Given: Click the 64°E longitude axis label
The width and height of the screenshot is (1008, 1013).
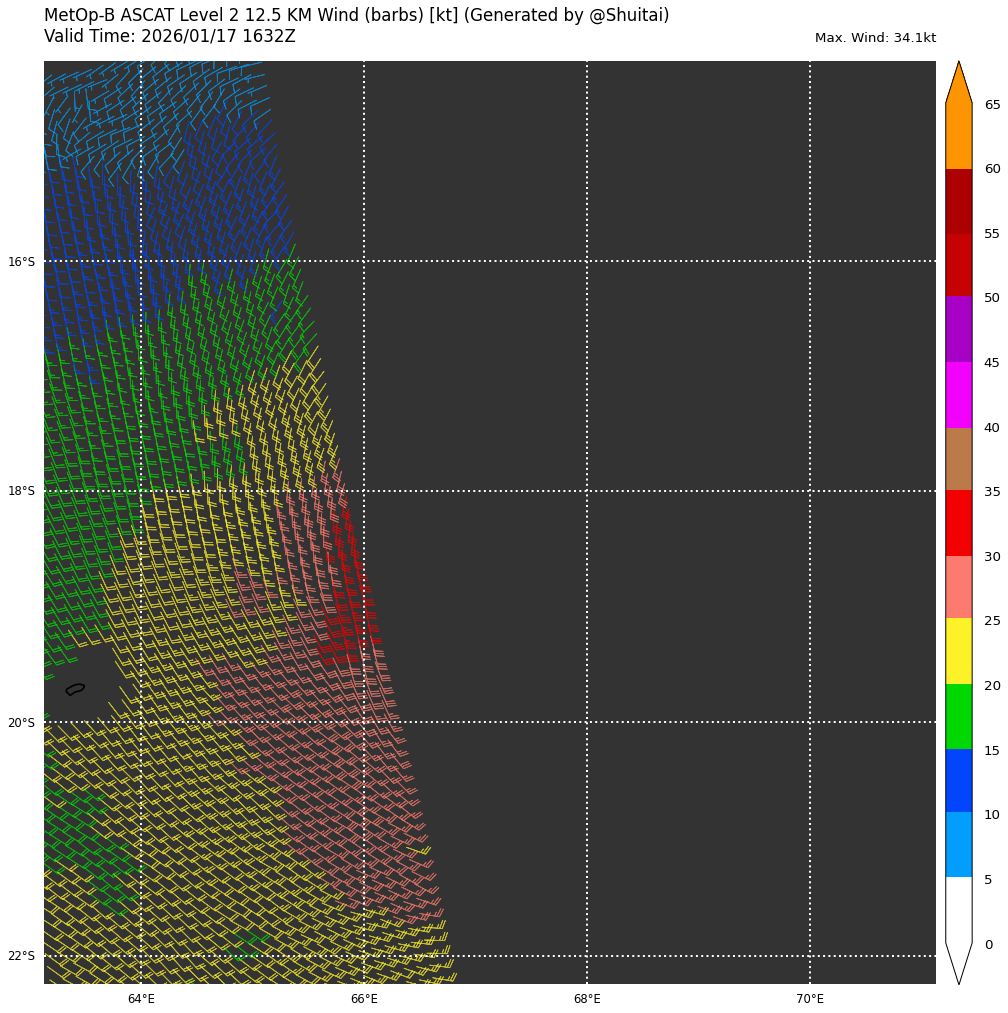Looking at the screenshot, I should coord(141,999).
